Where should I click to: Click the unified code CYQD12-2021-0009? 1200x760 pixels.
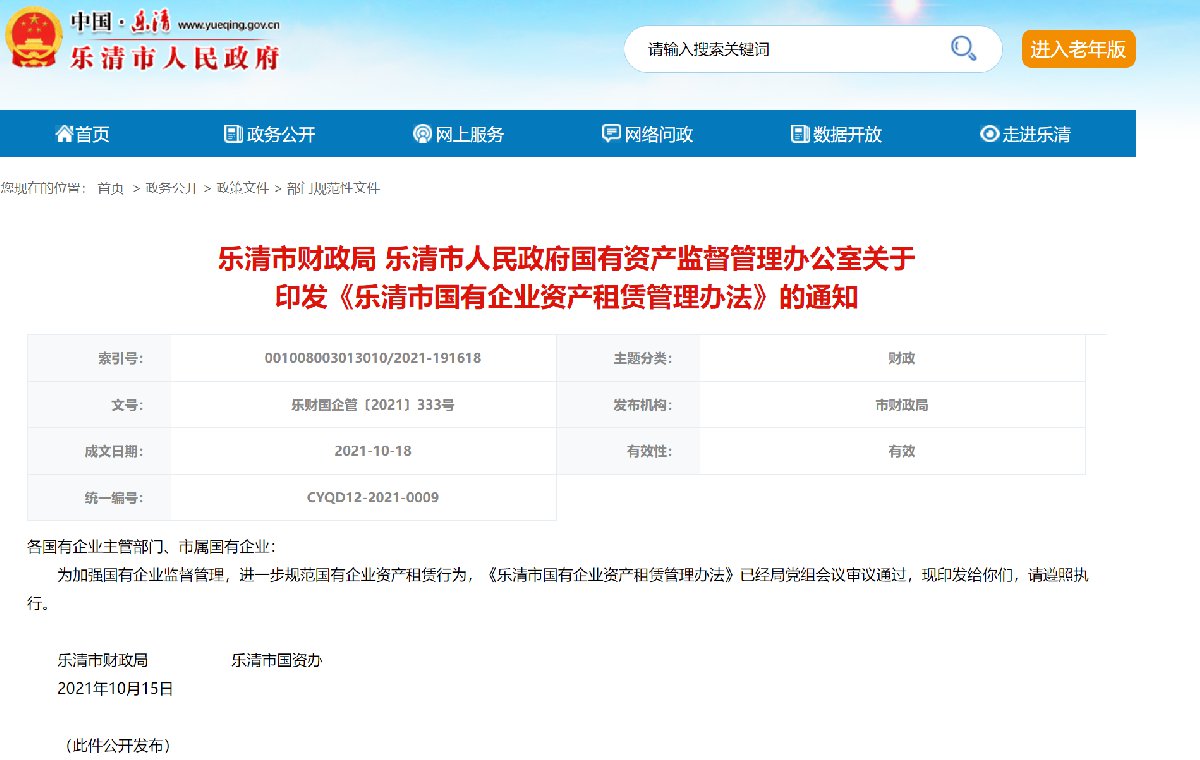(x=372, y=497)
